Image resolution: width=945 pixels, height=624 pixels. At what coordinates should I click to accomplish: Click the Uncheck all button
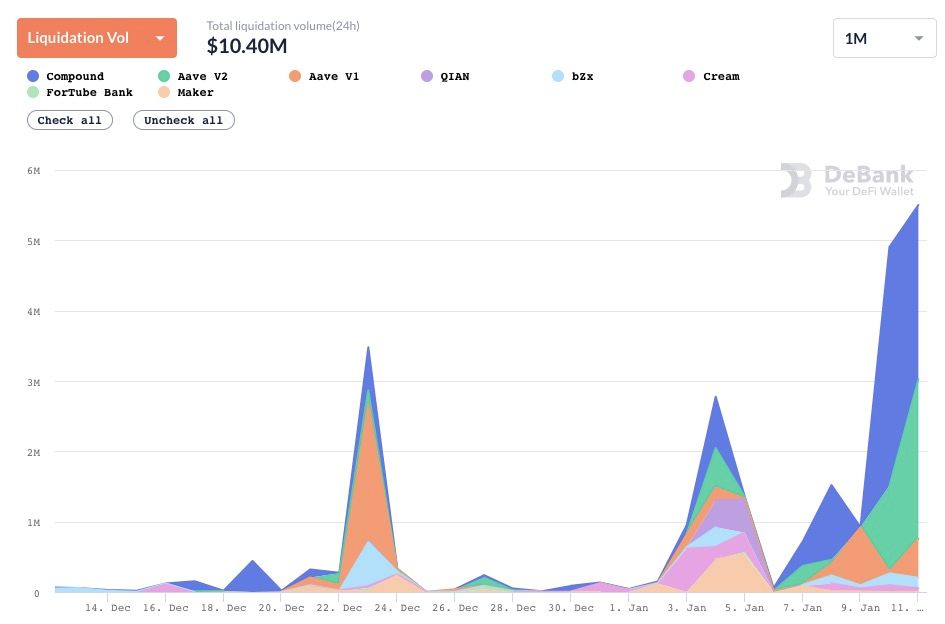click(184, 120)
